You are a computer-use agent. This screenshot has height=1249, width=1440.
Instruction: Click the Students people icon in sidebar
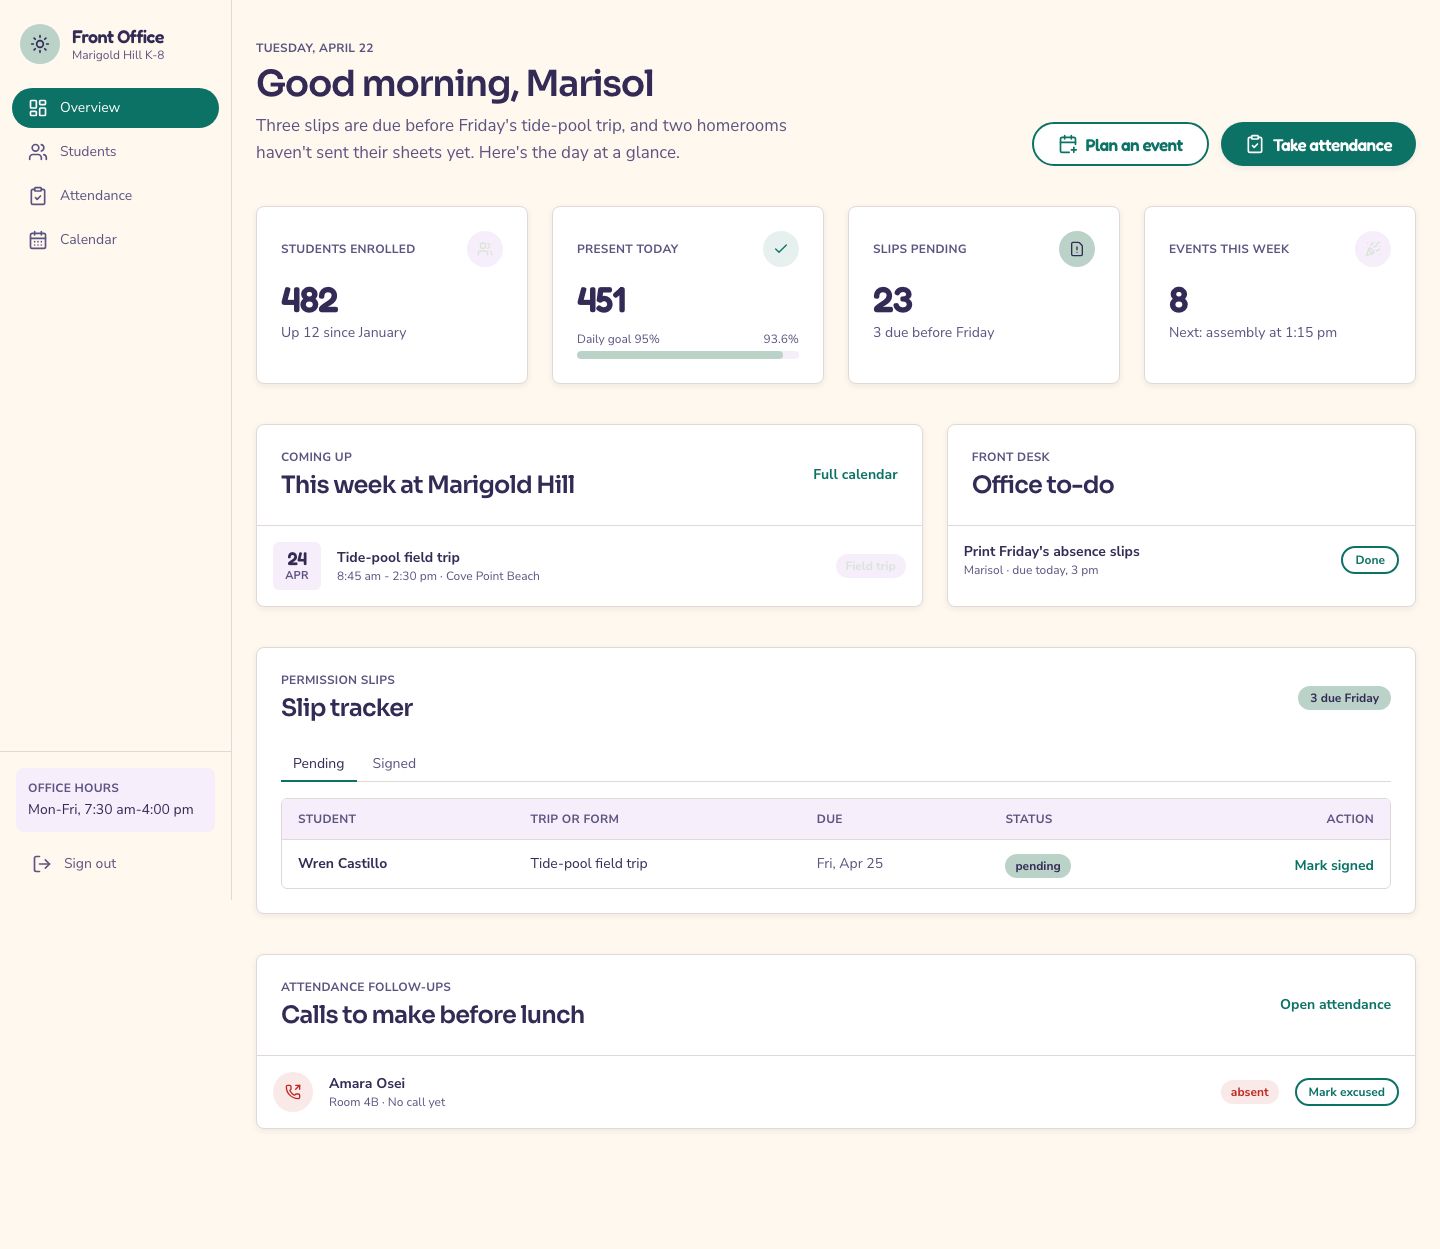pos(38,152)
